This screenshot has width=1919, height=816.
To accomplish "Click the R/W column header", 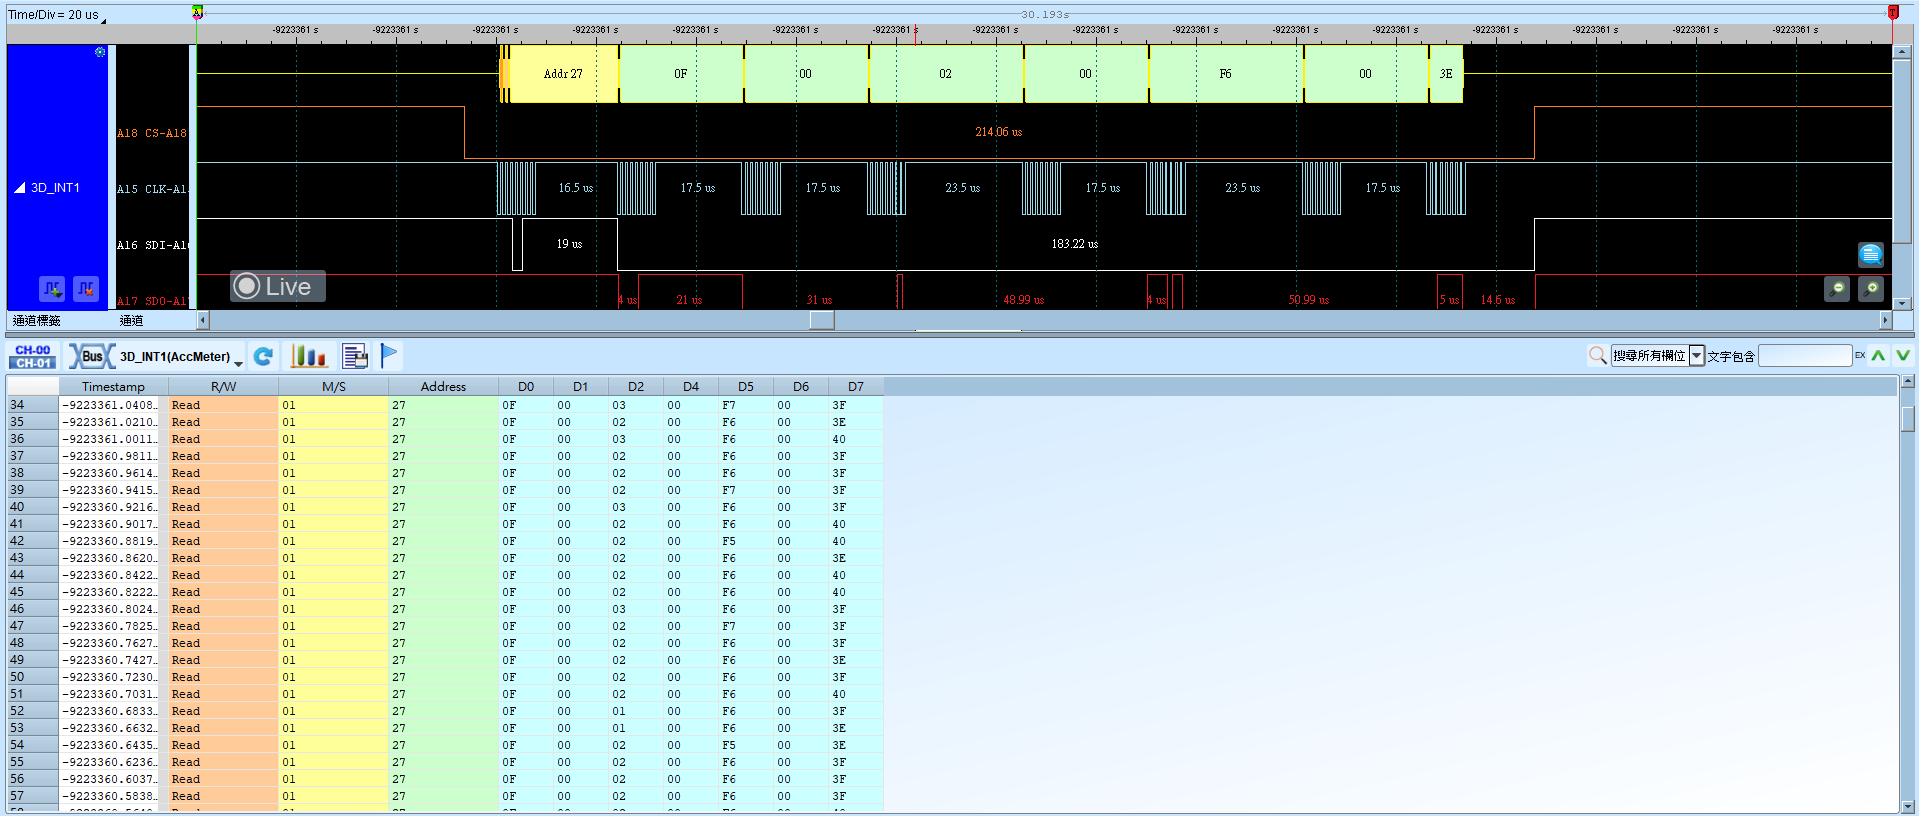I will pyautogui.click(x=223, y=387).
